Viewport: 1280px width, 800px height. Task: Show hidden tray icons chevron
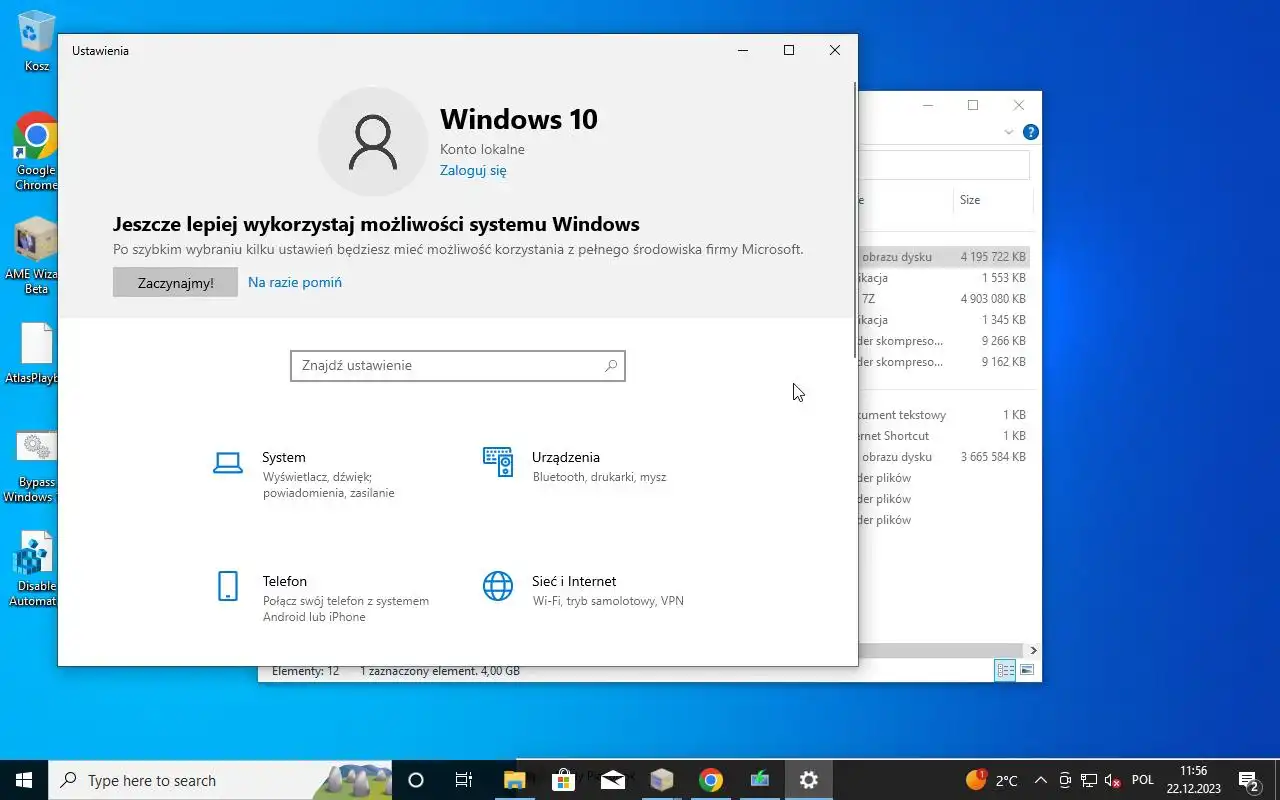coord(1041,780)
